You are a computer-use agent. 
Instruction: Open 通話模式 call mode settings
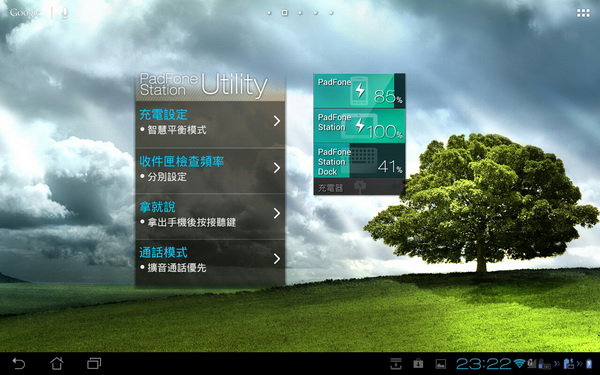point(210,259)
